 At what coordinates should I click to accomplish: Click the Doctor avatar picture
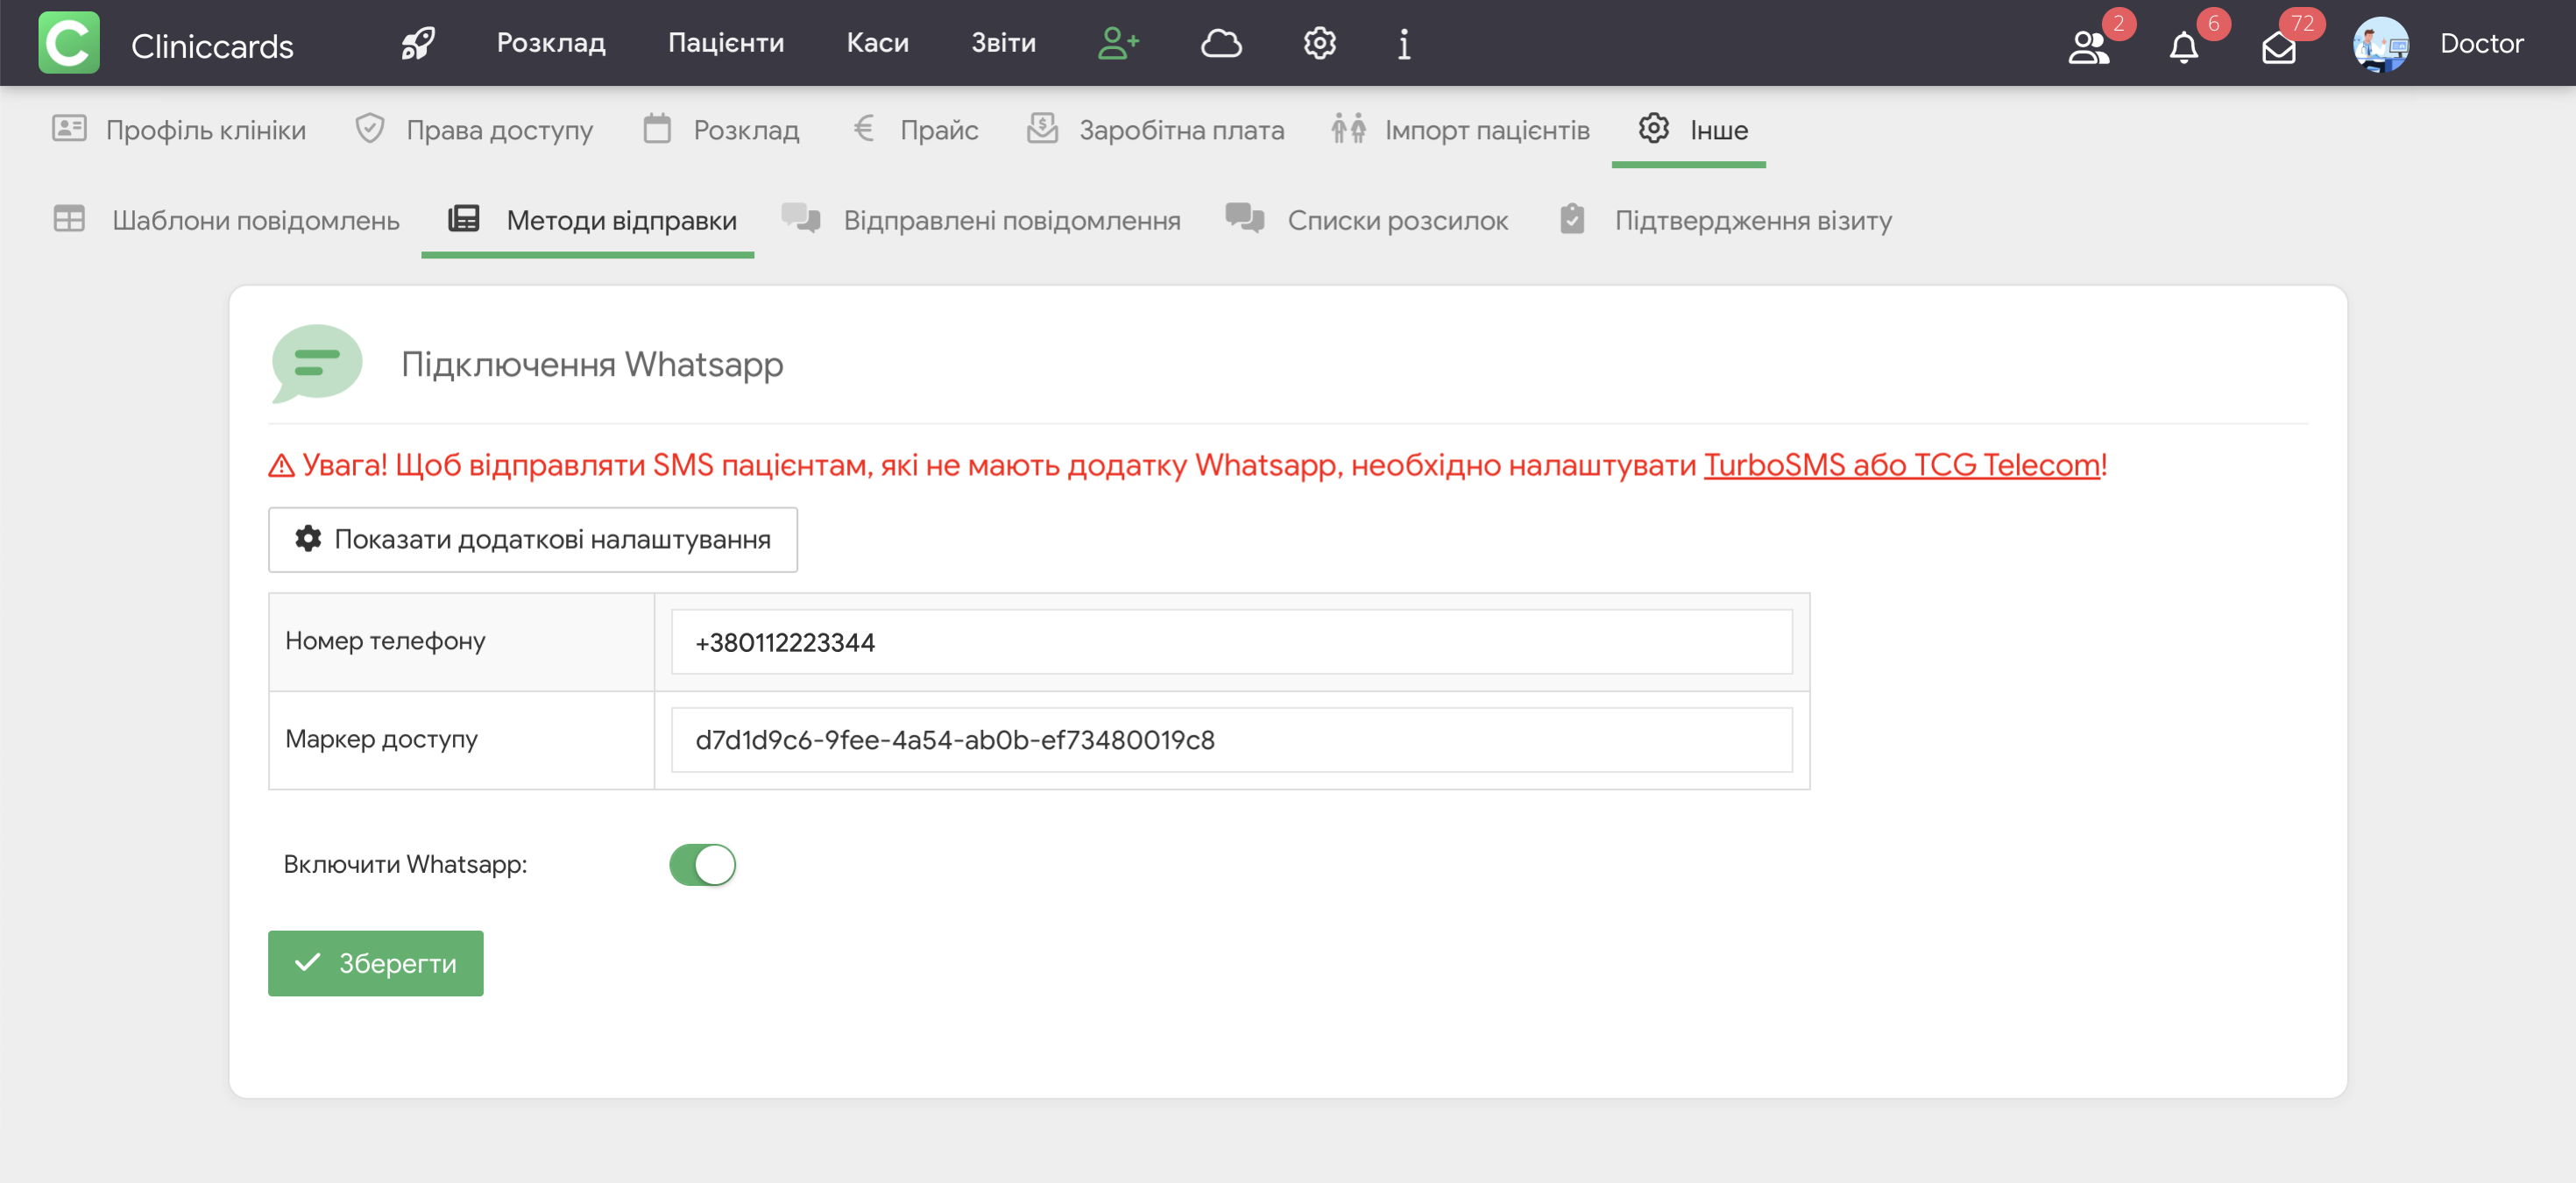pyautogui.click(x=2380, y=44)
